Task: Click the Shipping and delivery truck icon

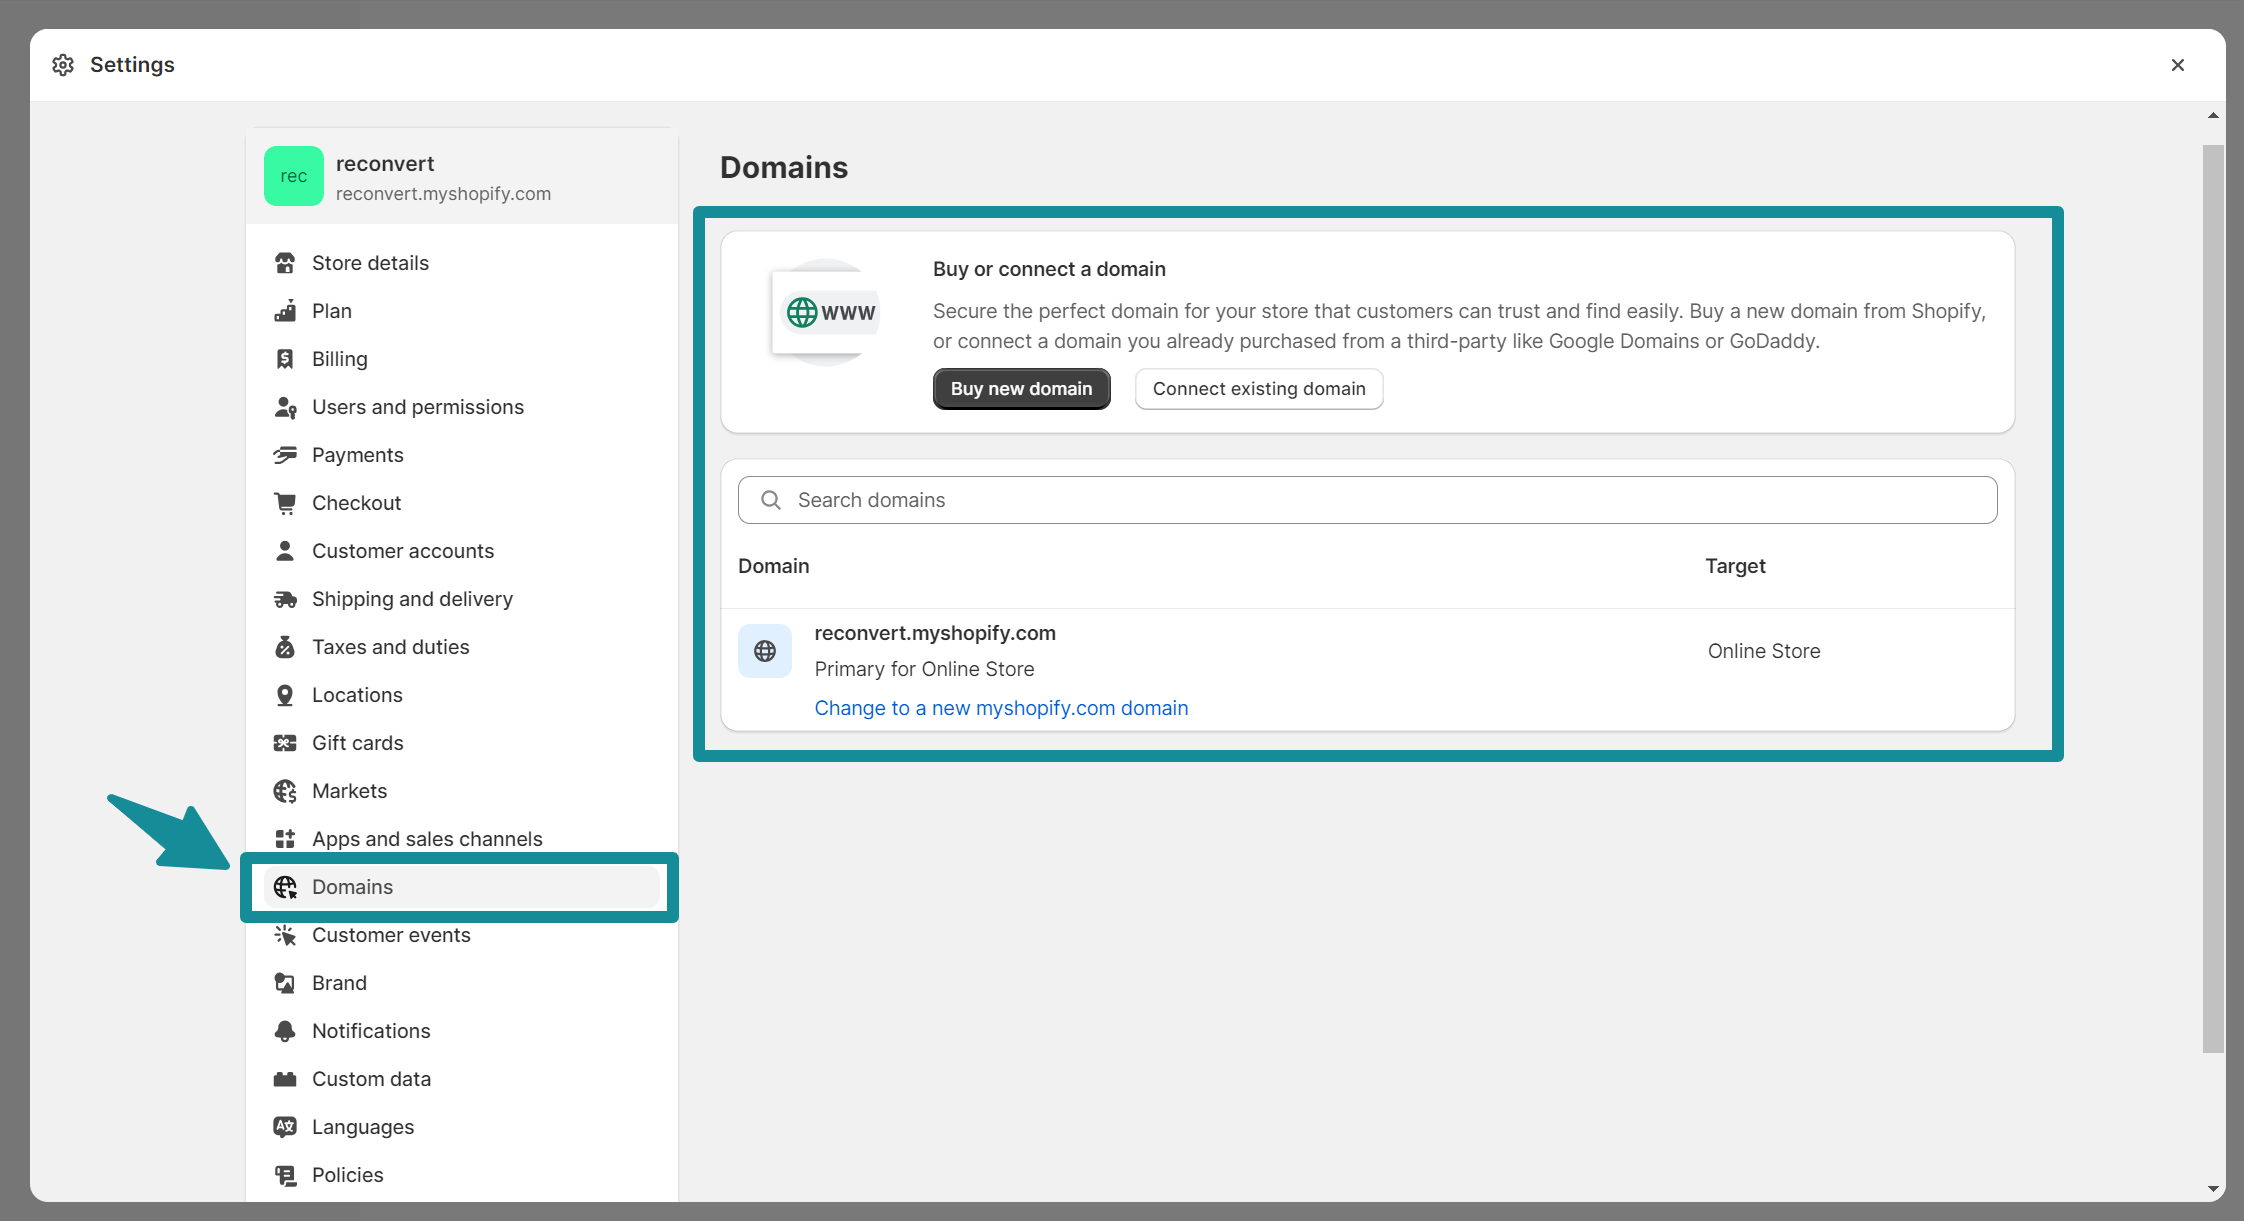Action: pyautogui.click(x=285, y=599)
